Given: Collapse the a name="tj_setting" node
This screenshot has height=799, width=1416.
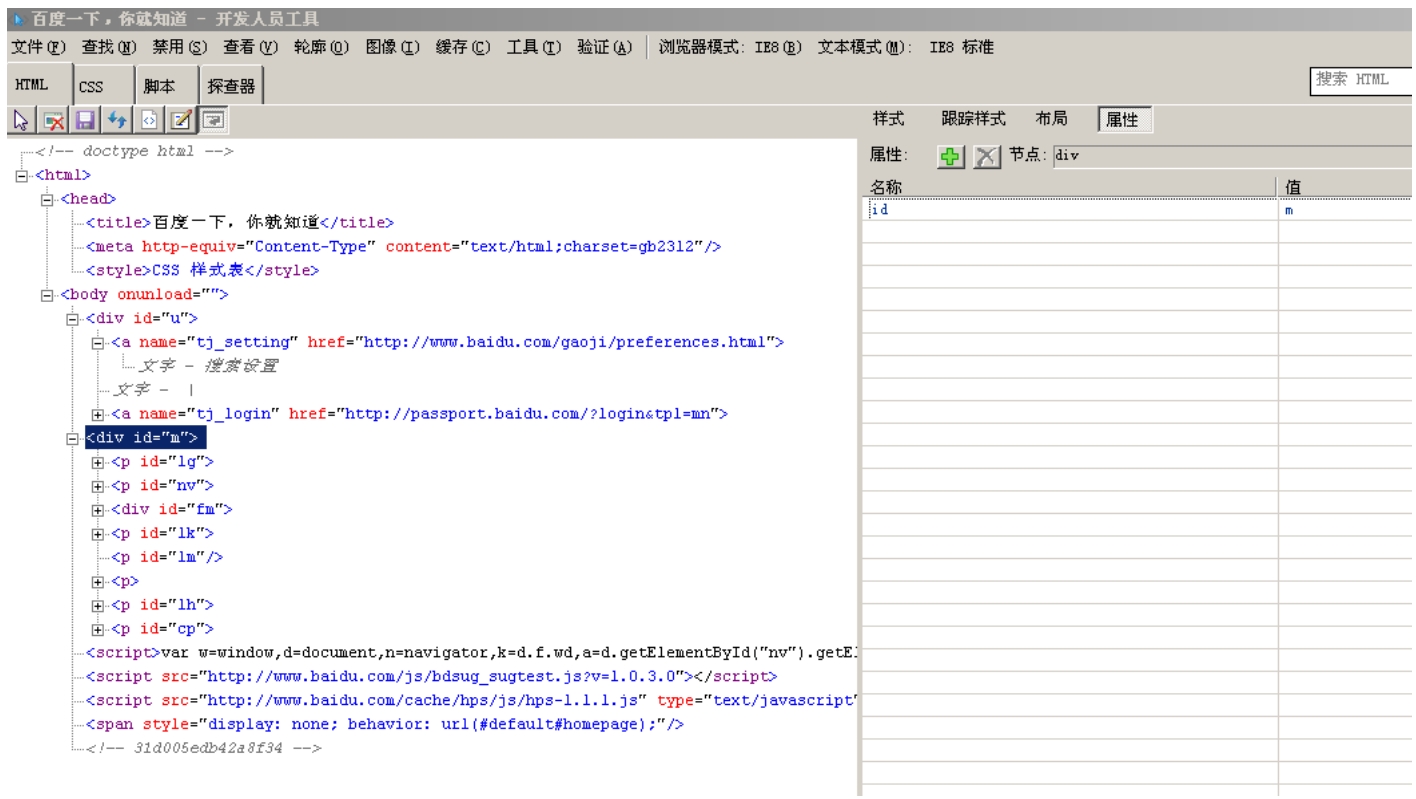Looking at the screenshot, I should tap(97, 343).
